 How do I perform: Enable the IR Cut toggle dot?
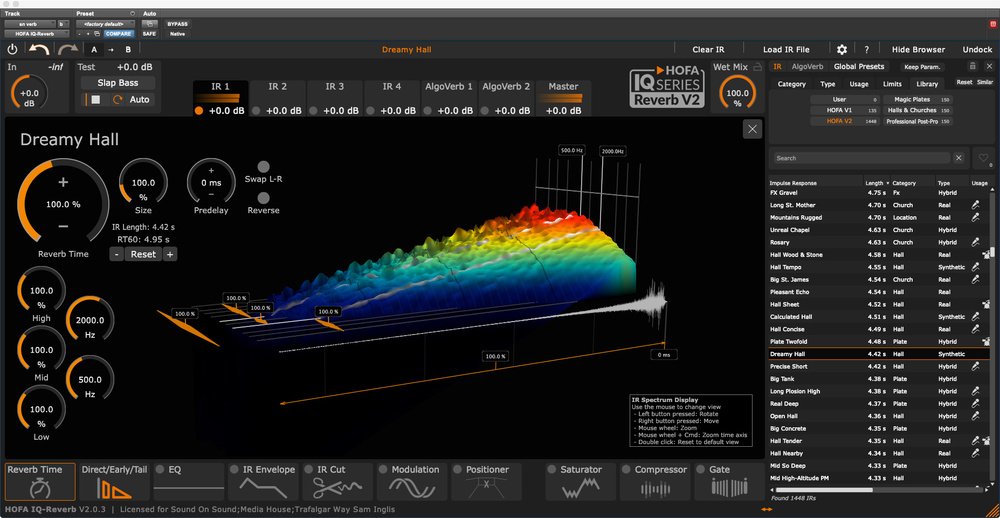click(308, 470)
